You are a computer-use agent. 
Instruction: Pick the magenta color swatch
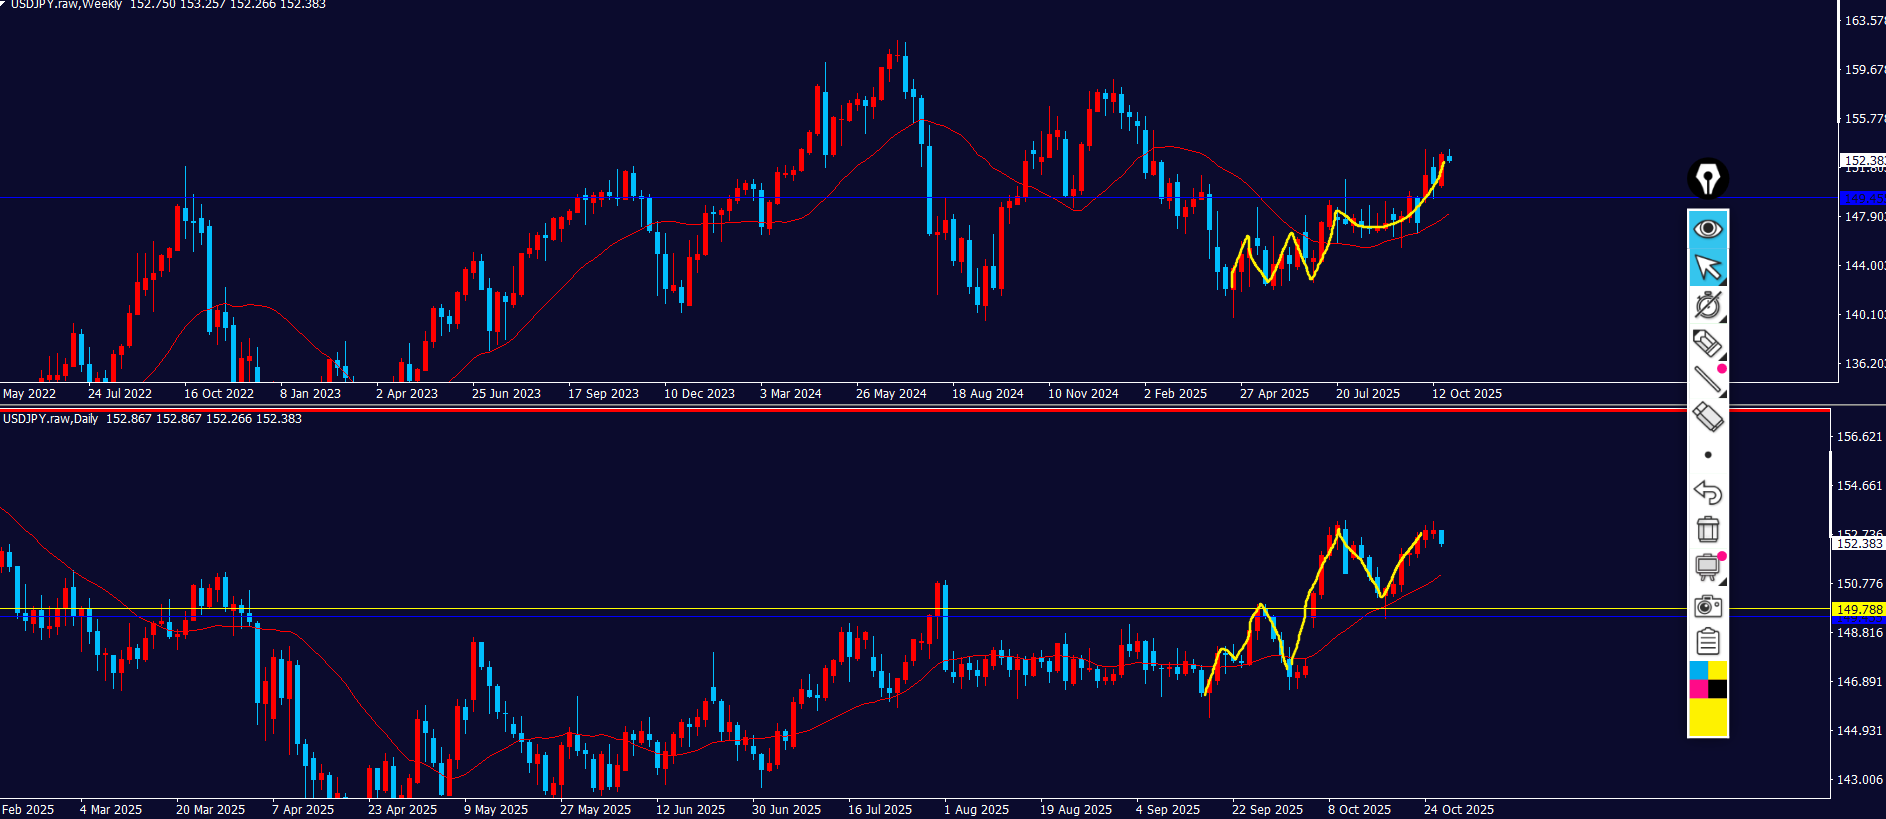point(1698,689)
